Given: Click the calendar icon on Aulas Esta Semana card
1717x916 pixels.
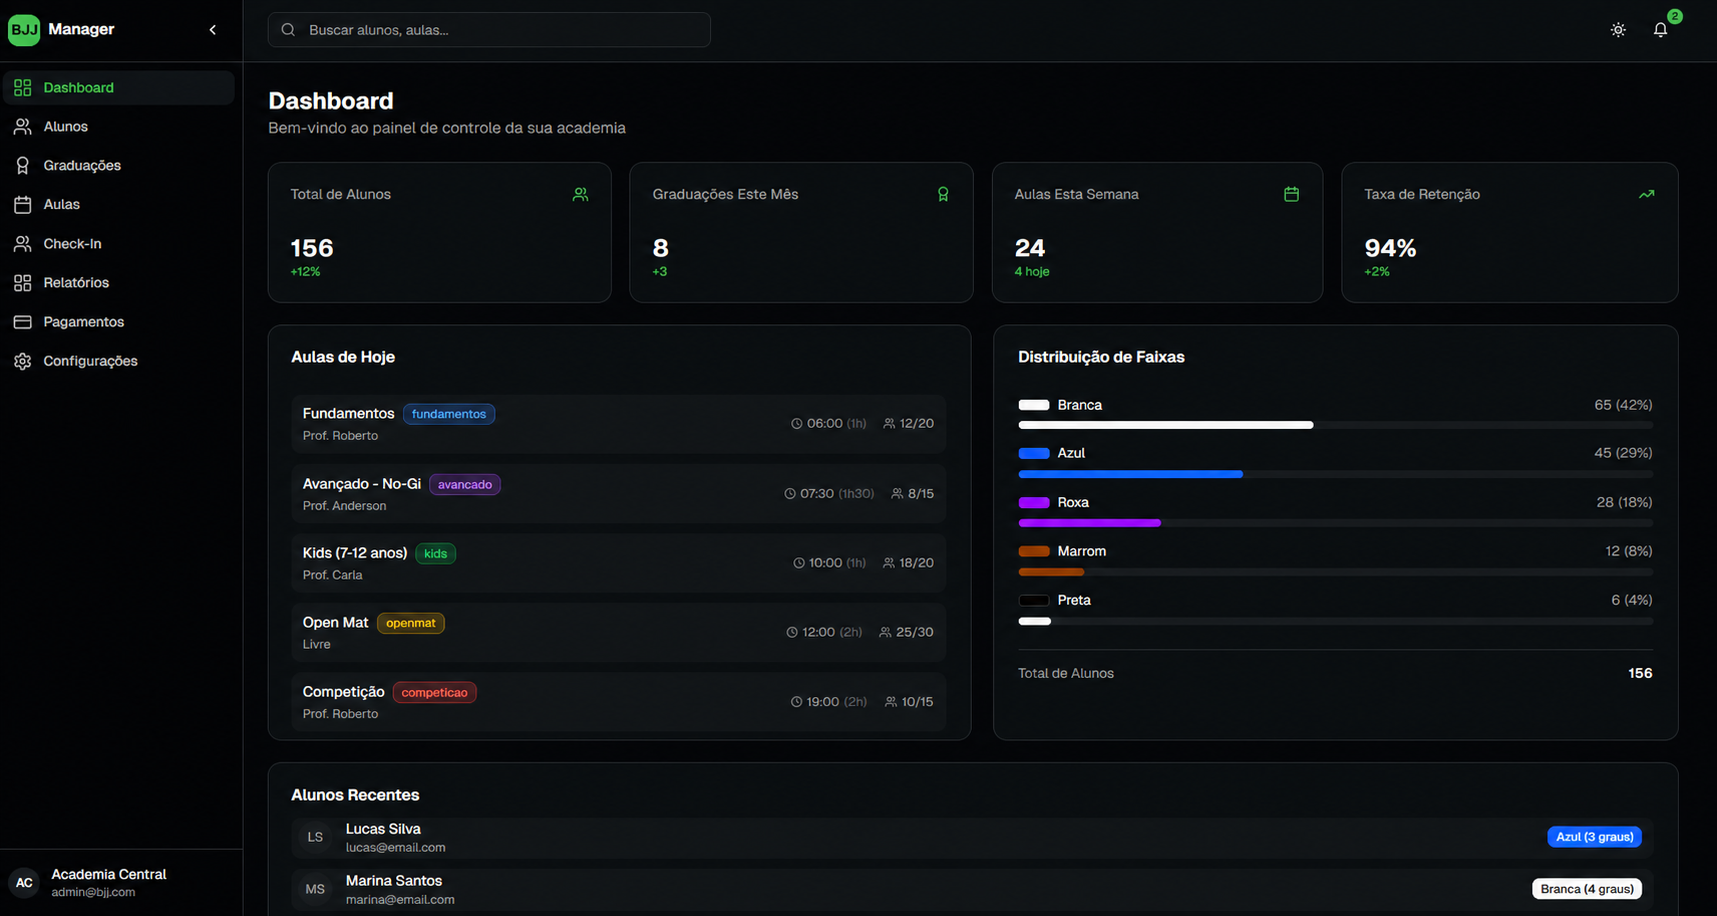Looking at the screenshot, I should [x=1291, y=194].
